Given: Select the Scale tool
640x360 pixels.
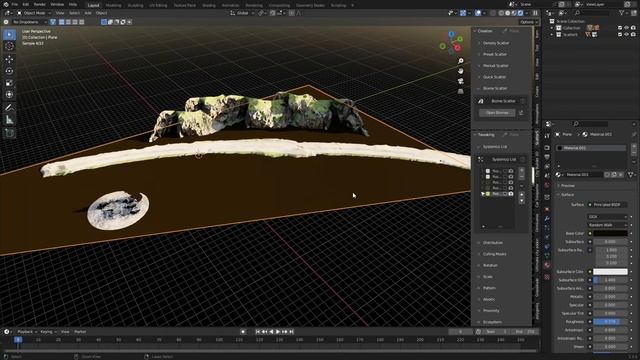Looking at the screenshot, I should 9,83.
